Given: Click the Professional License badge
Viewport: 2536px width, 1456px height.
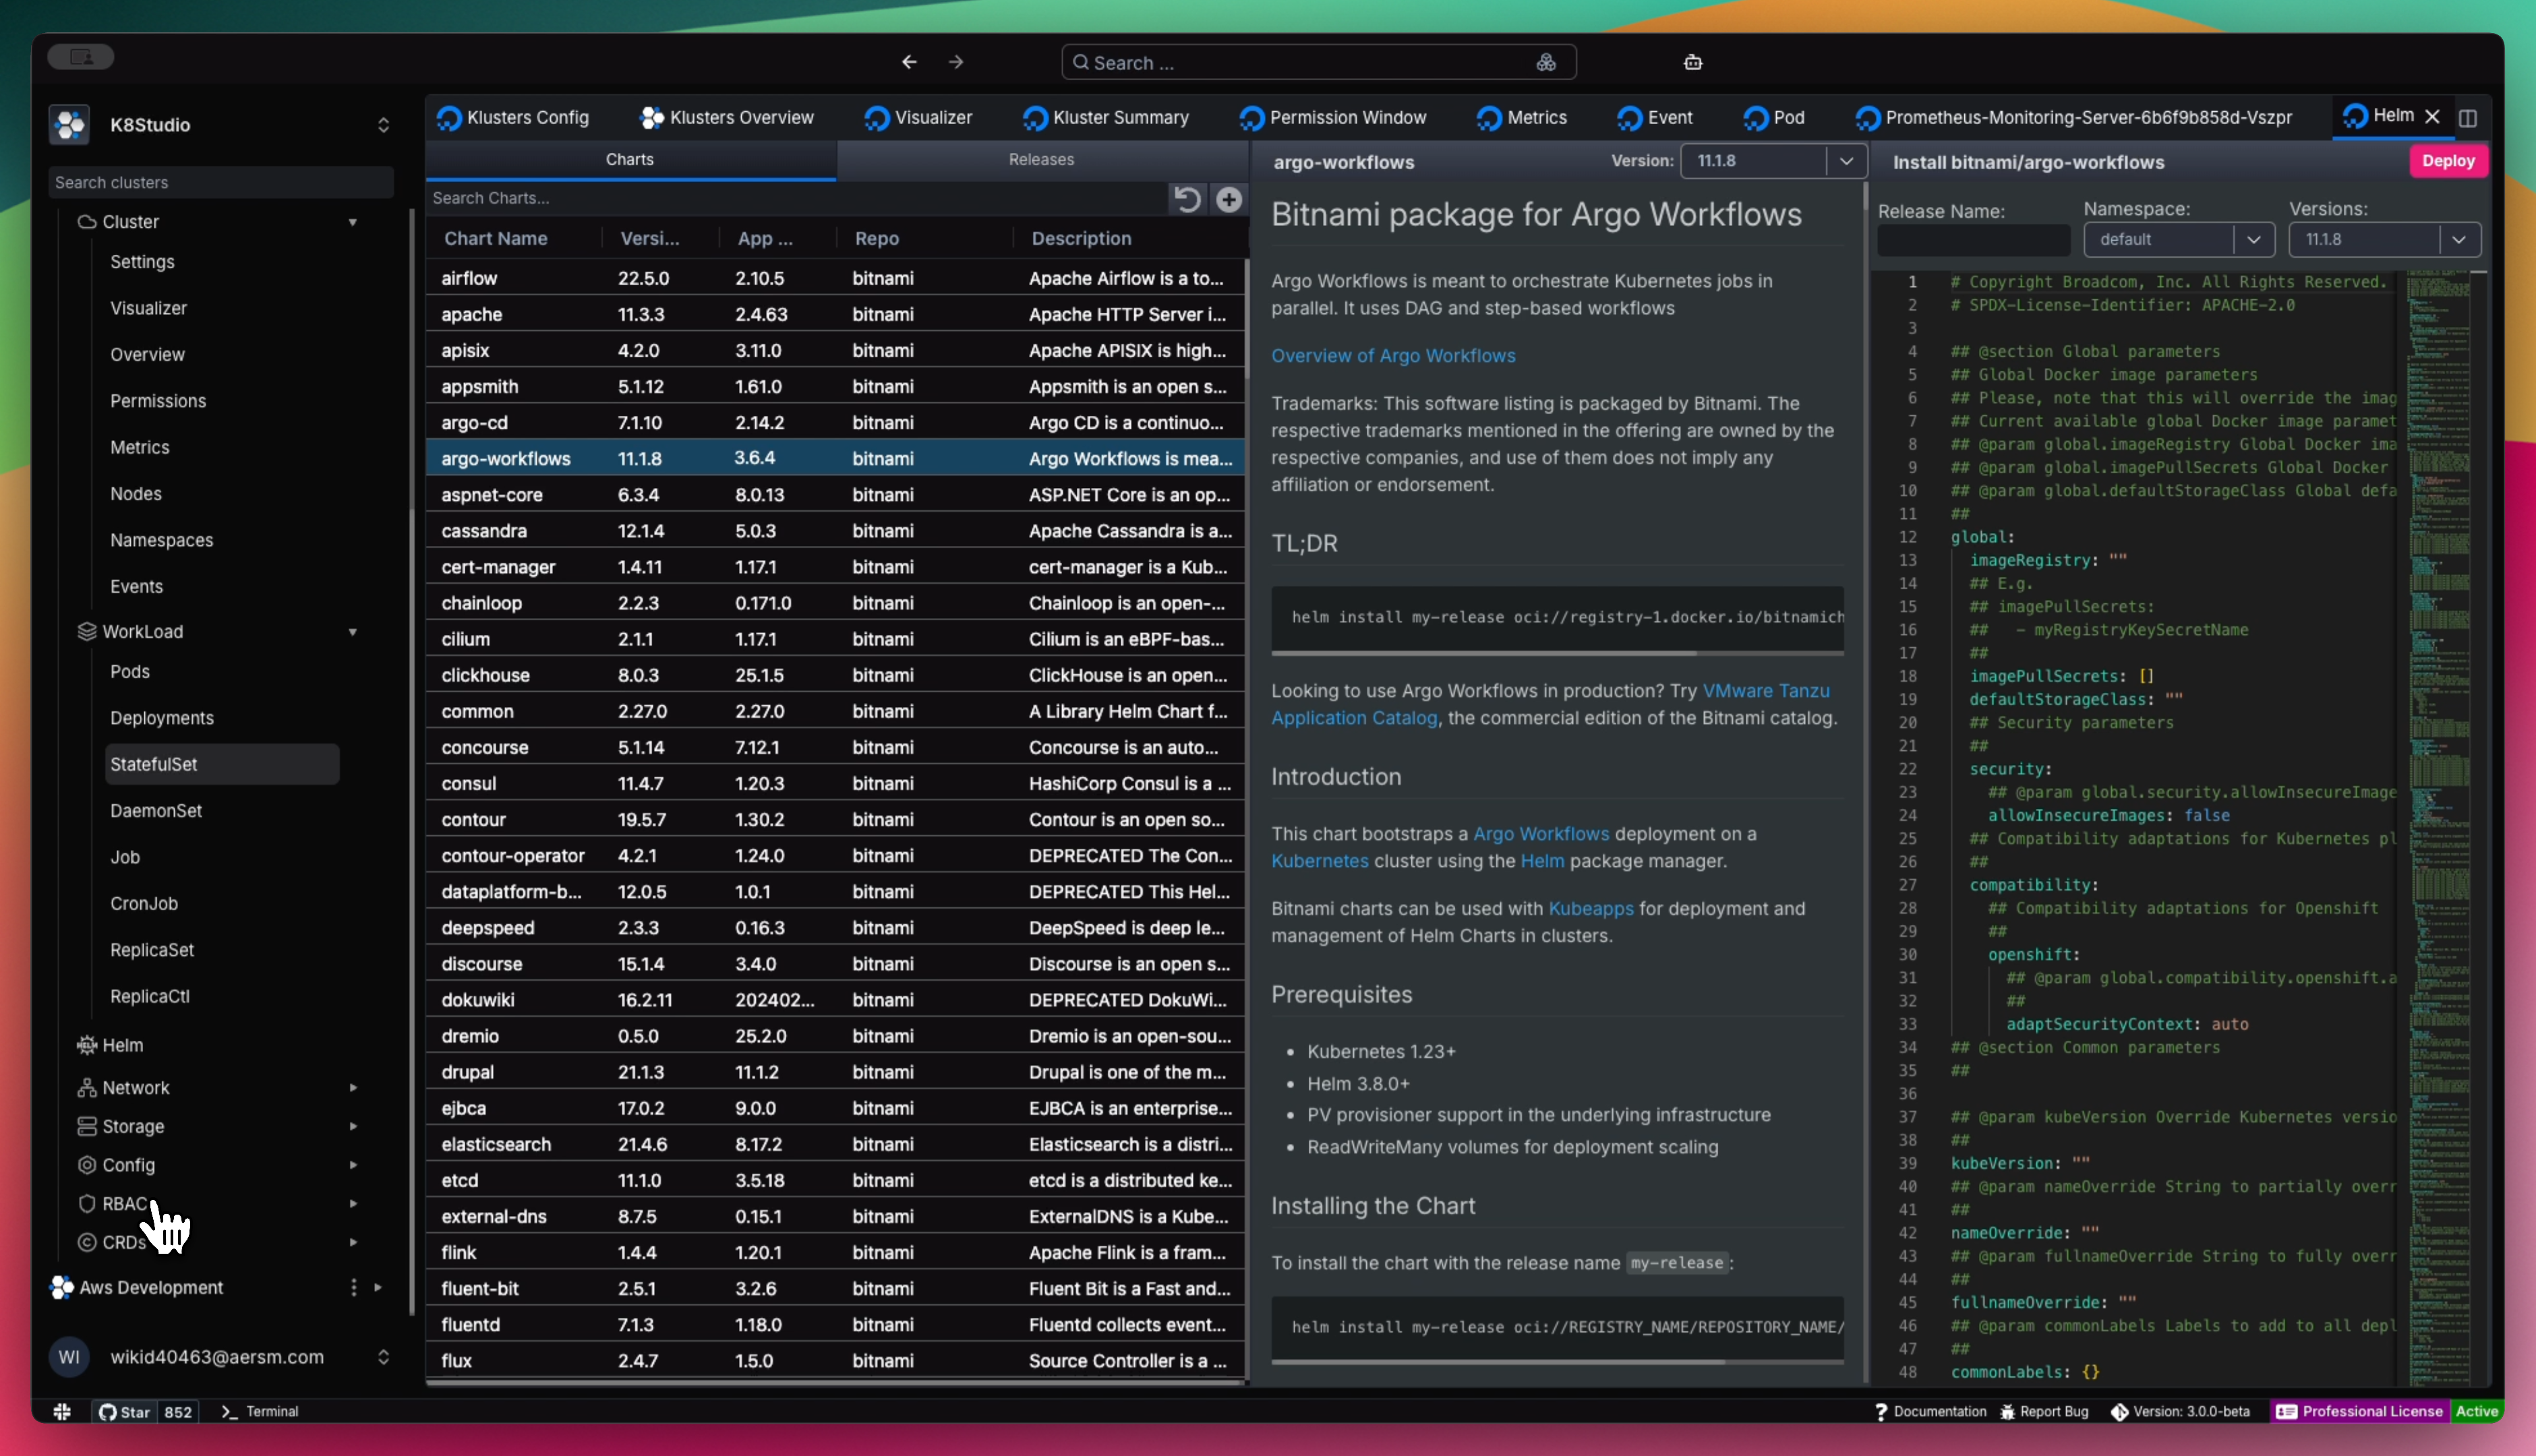Looking at the screenshot, I should point(2359,1412).
